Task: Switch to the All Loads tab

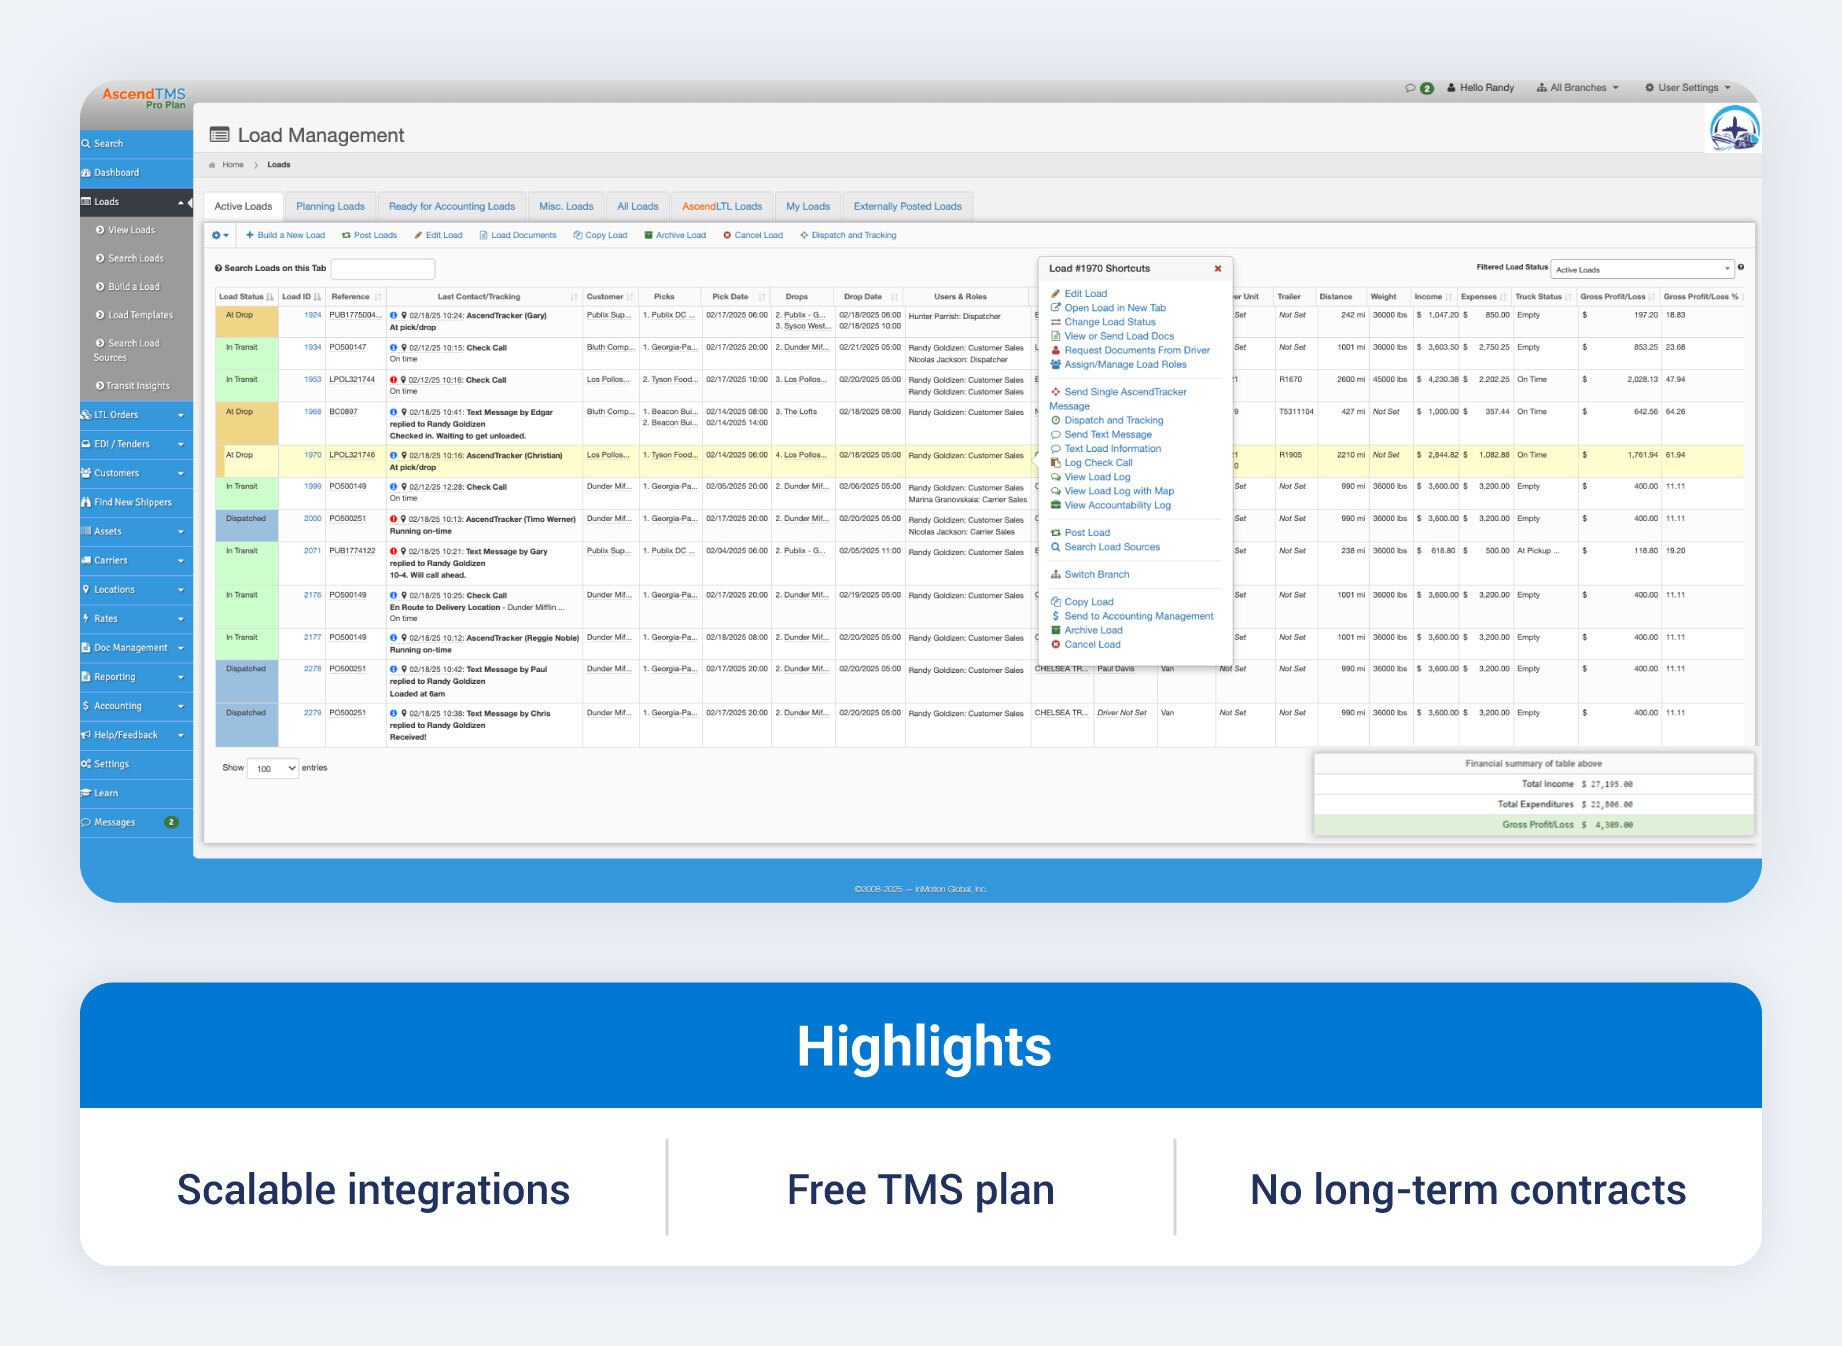Action: [638, 207]
